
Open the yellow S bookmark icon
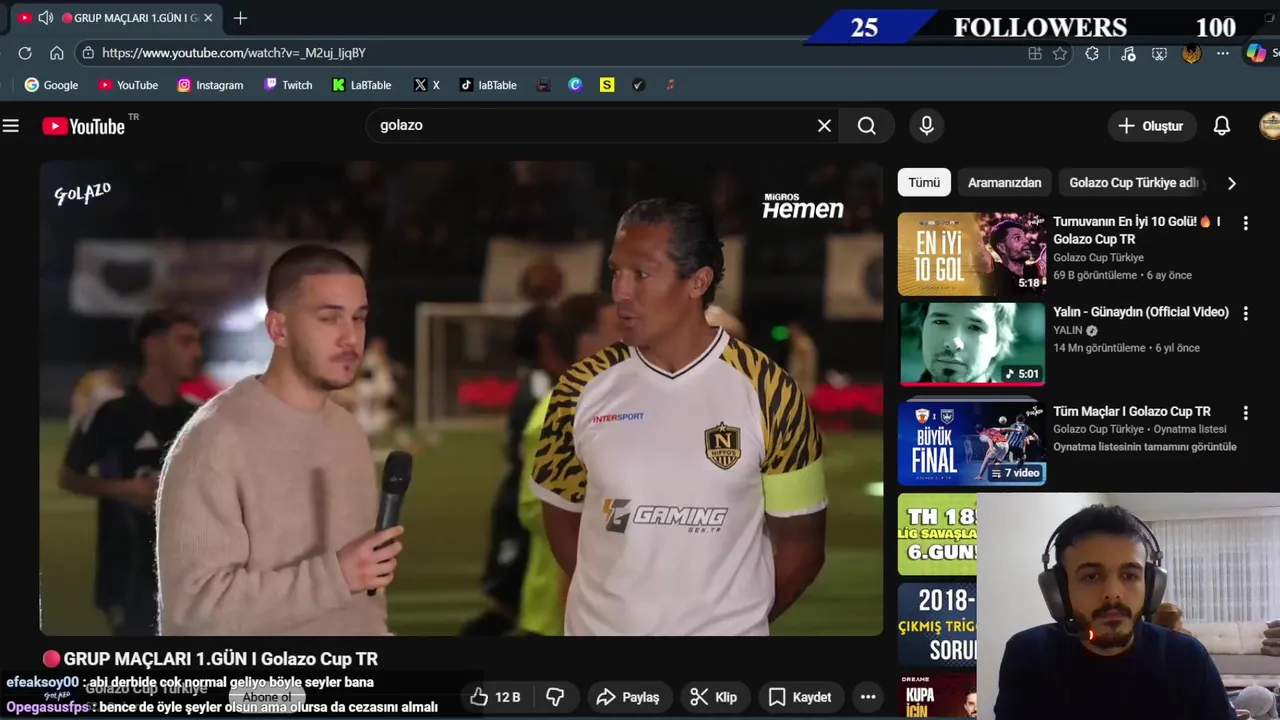[607, 85]
